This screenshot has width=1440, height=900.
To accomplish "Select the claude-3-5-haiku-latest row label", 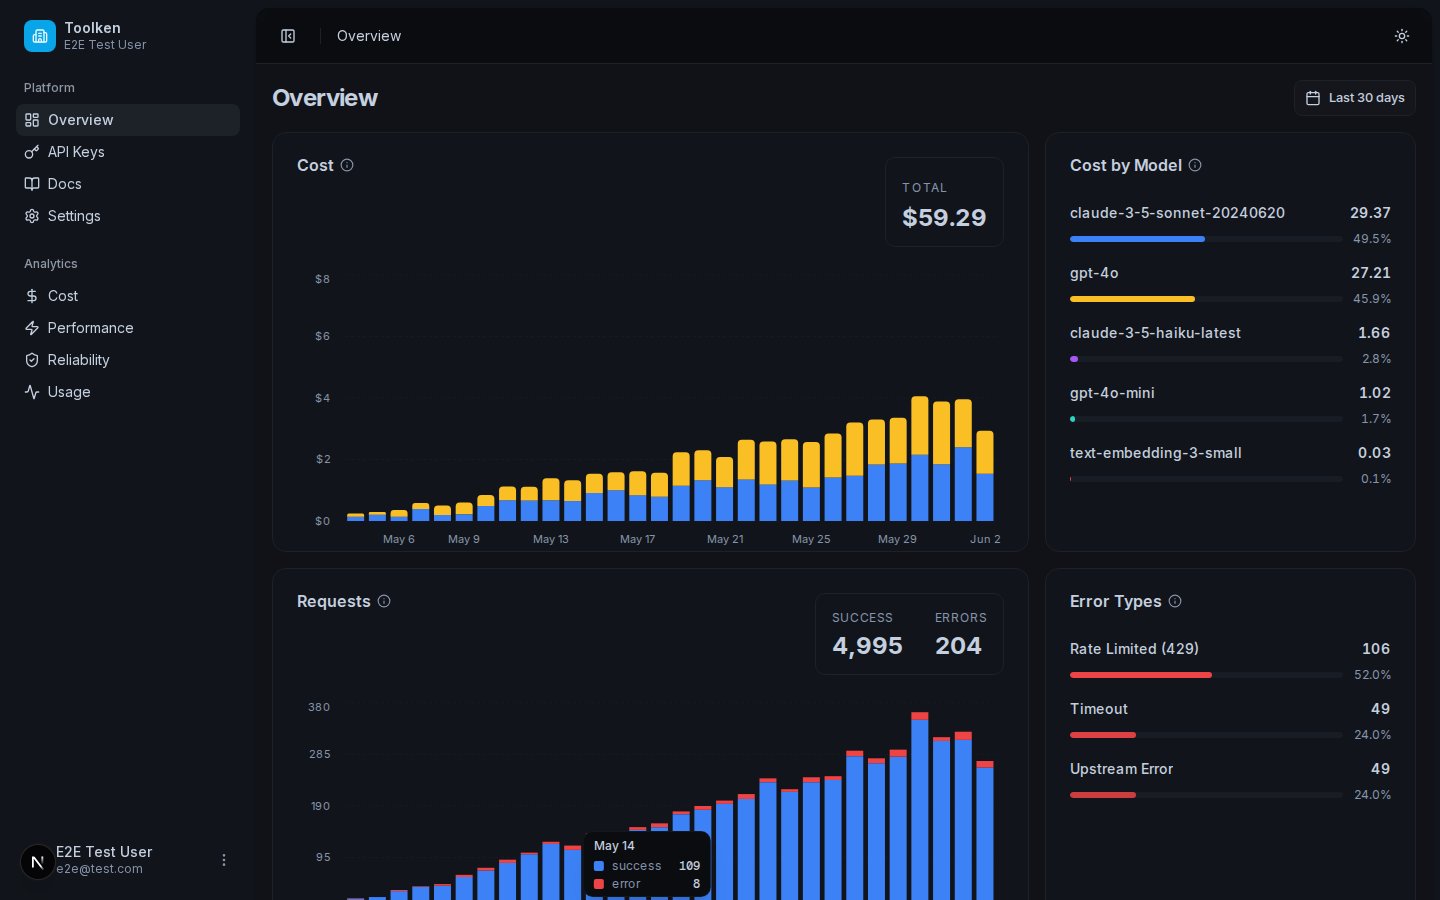I will click(x=1155, y=333).
